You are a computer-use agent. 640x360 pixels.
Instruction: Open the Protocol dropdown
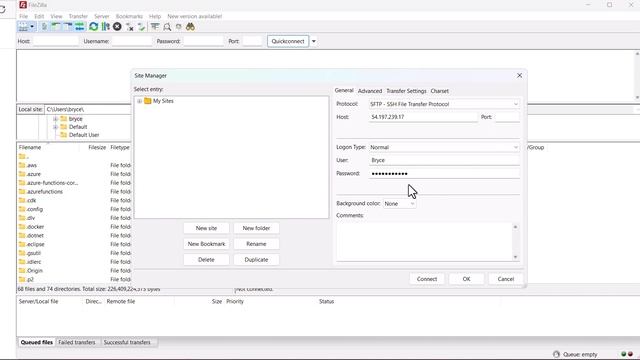[x=444, y=104]
